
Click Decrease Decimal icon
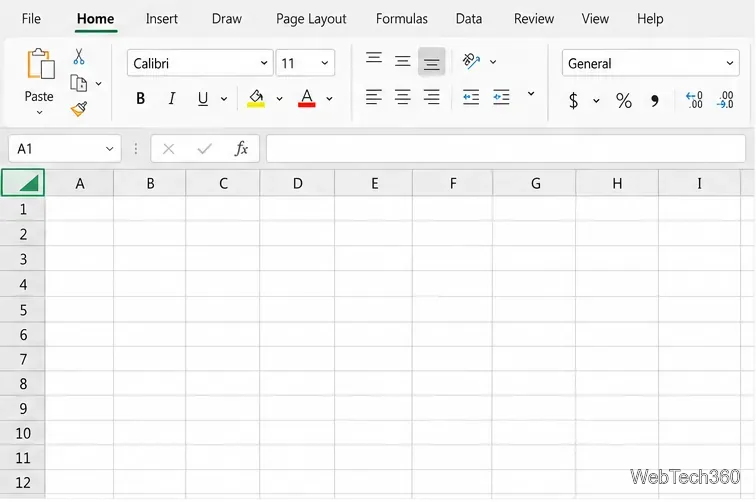(725, 100)
